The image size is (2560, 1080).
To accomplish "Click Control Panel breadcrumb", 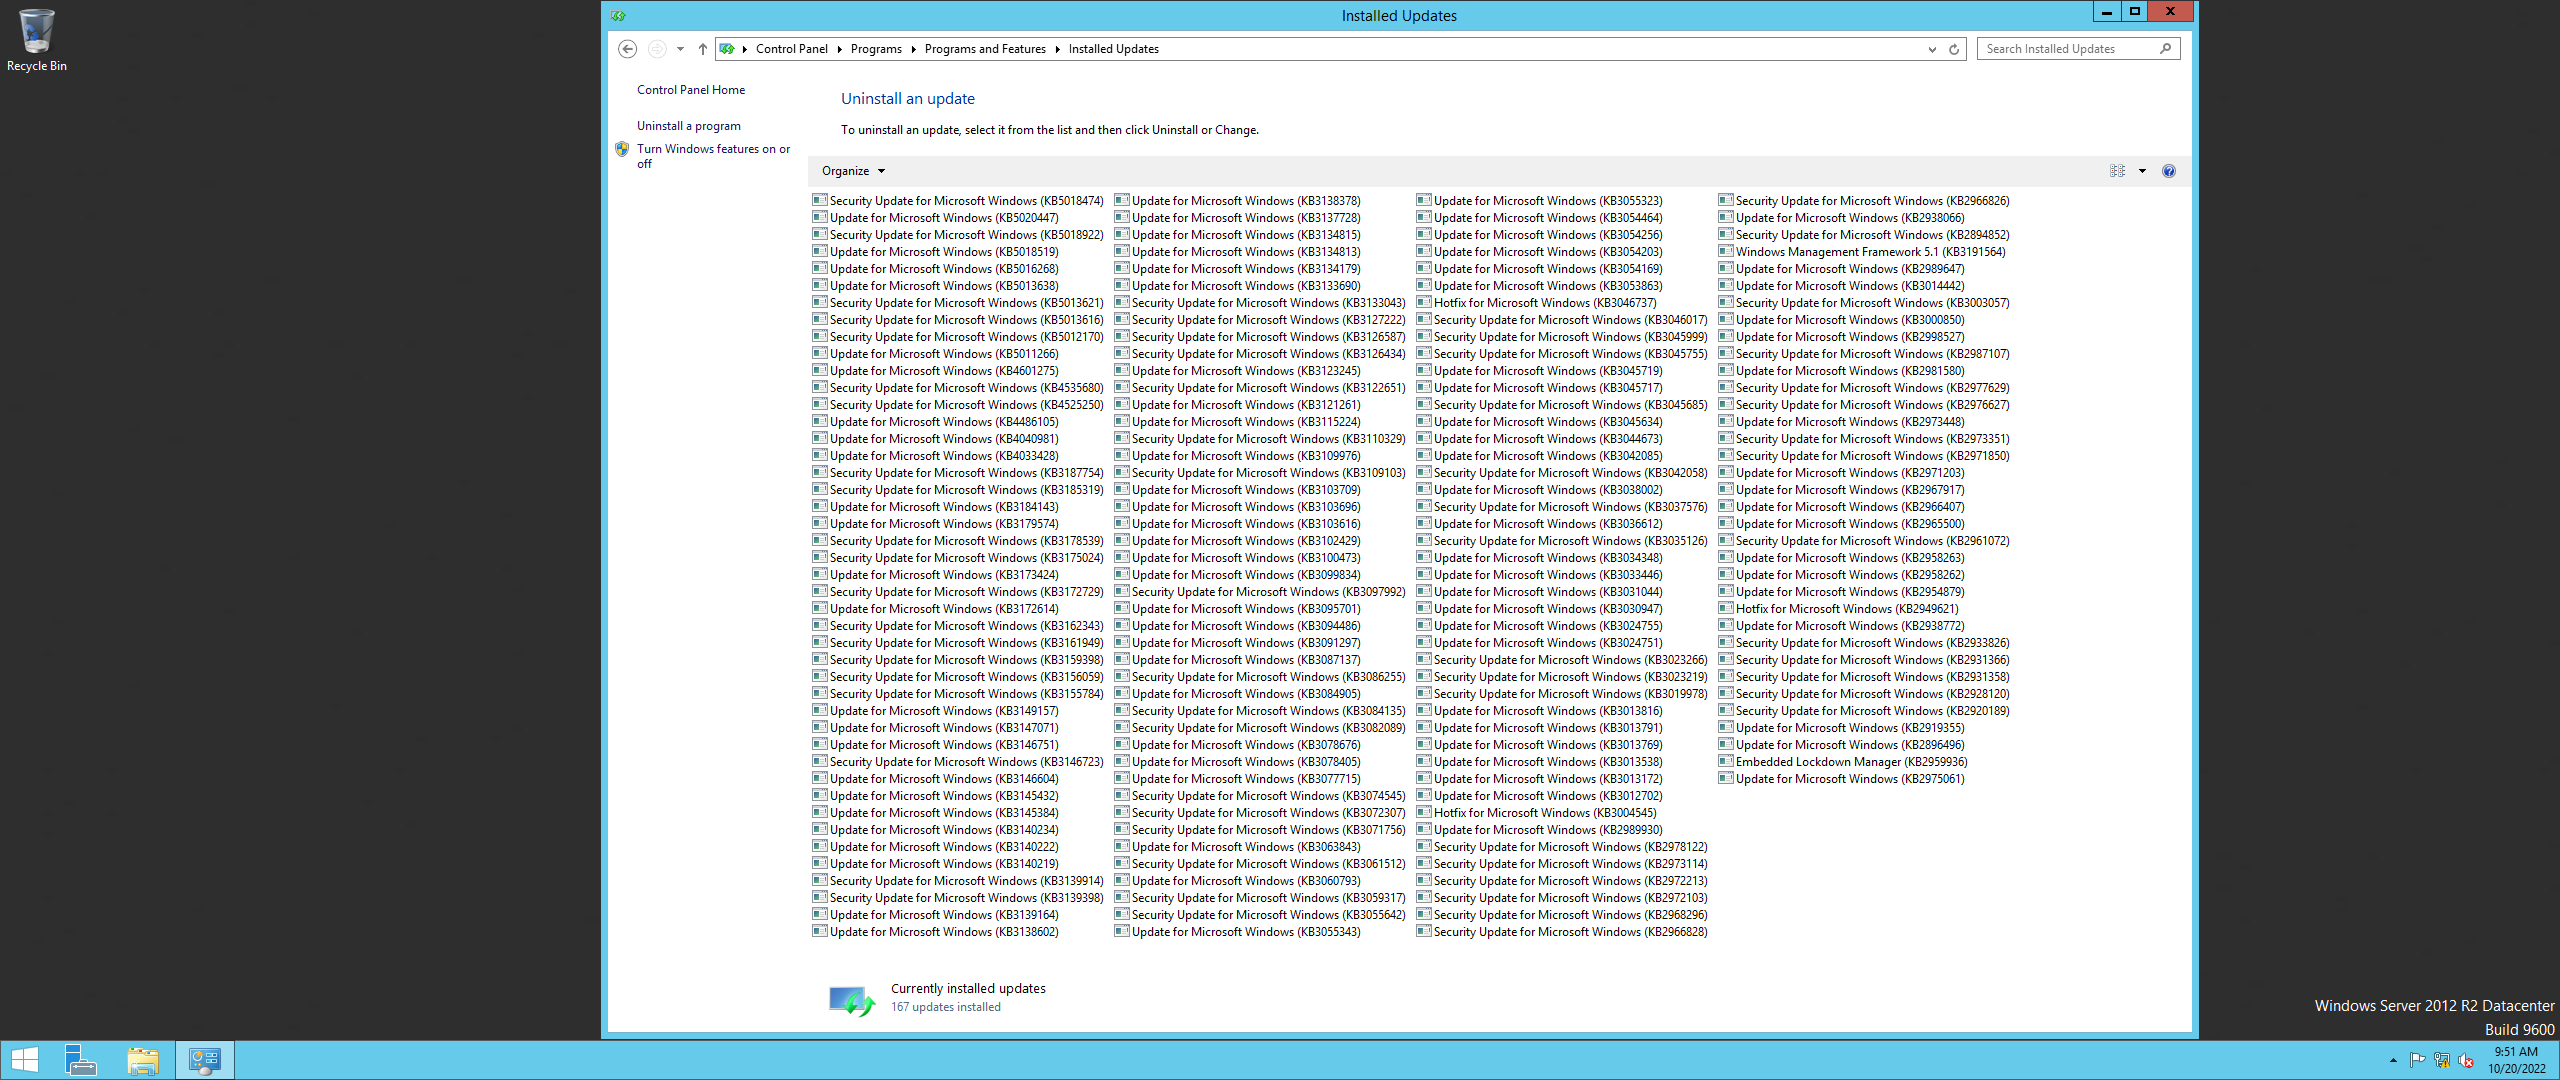I will 791,49.
